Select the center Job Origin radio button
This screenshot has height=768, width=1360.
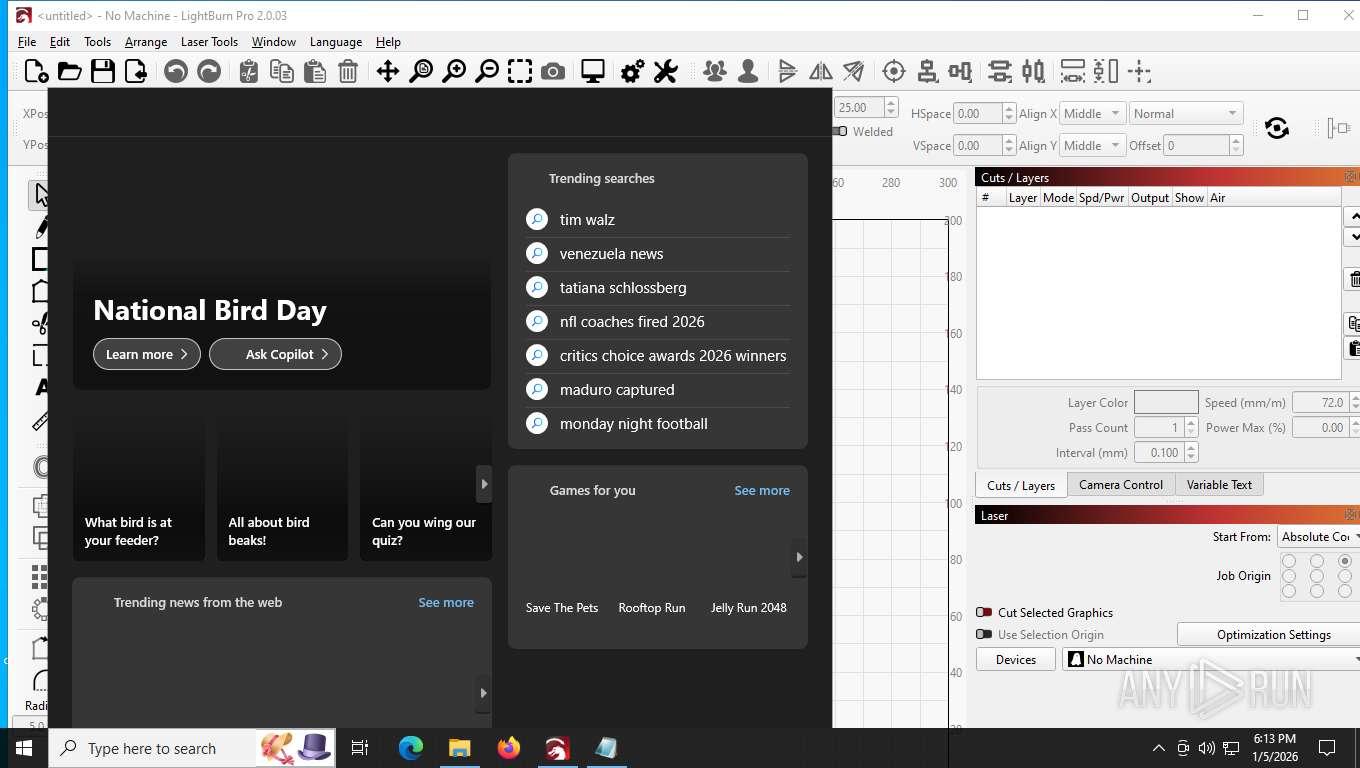tap(1317, 576)
